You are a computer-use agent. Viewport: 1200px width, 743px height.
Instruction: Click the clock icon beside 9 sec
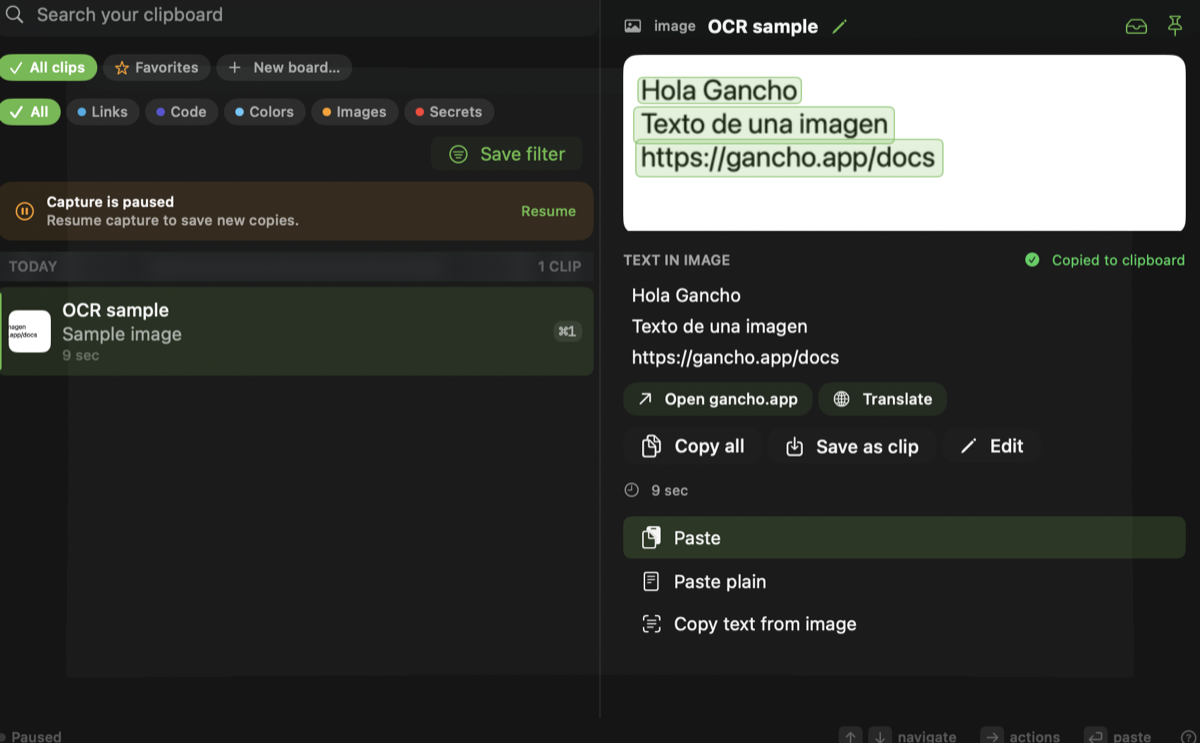point(631,490)
